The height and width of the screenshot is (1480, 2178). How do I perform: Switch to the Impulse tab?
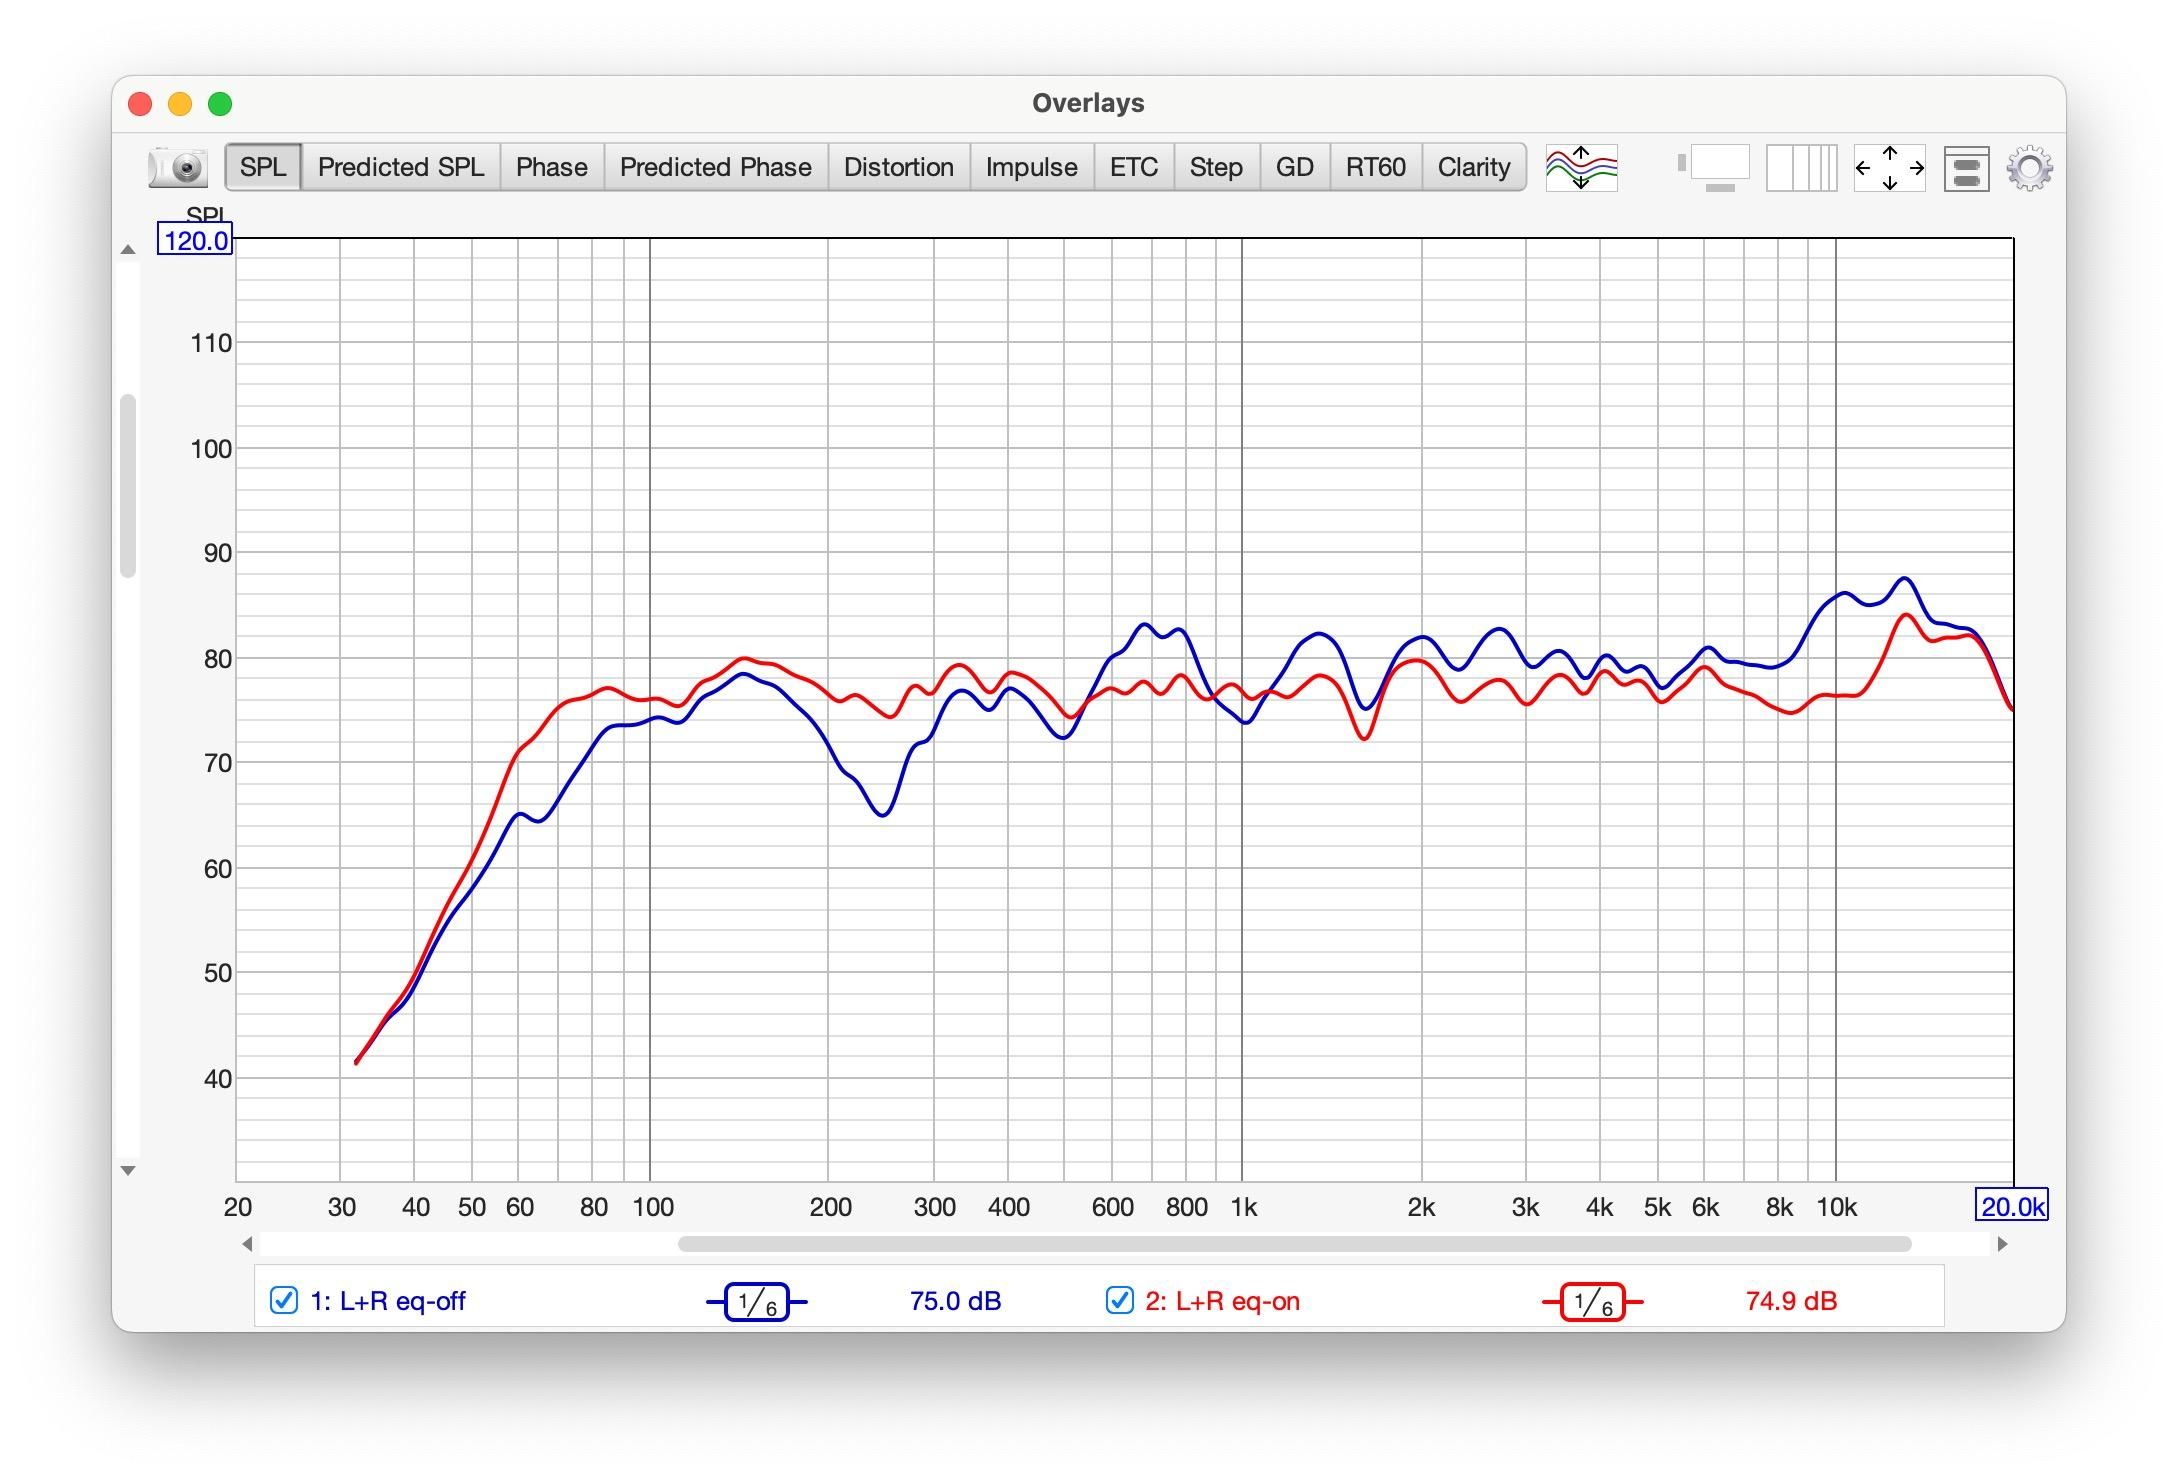(x=1031, y=166)
